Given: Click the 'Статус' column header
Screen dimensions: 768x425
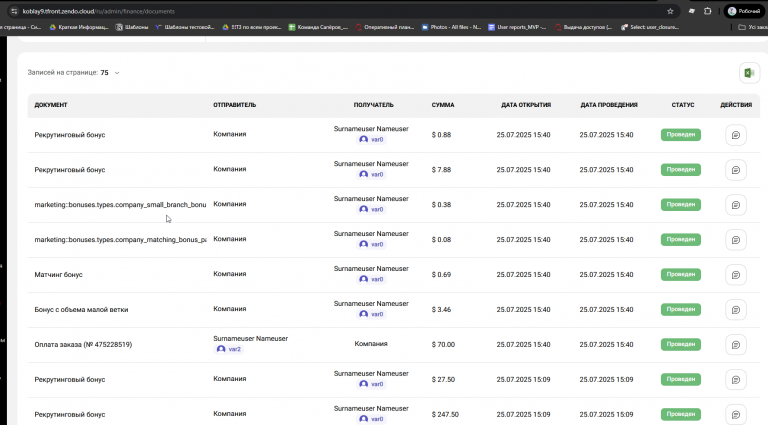Looking at the screenshot, I should click(683, 105).
